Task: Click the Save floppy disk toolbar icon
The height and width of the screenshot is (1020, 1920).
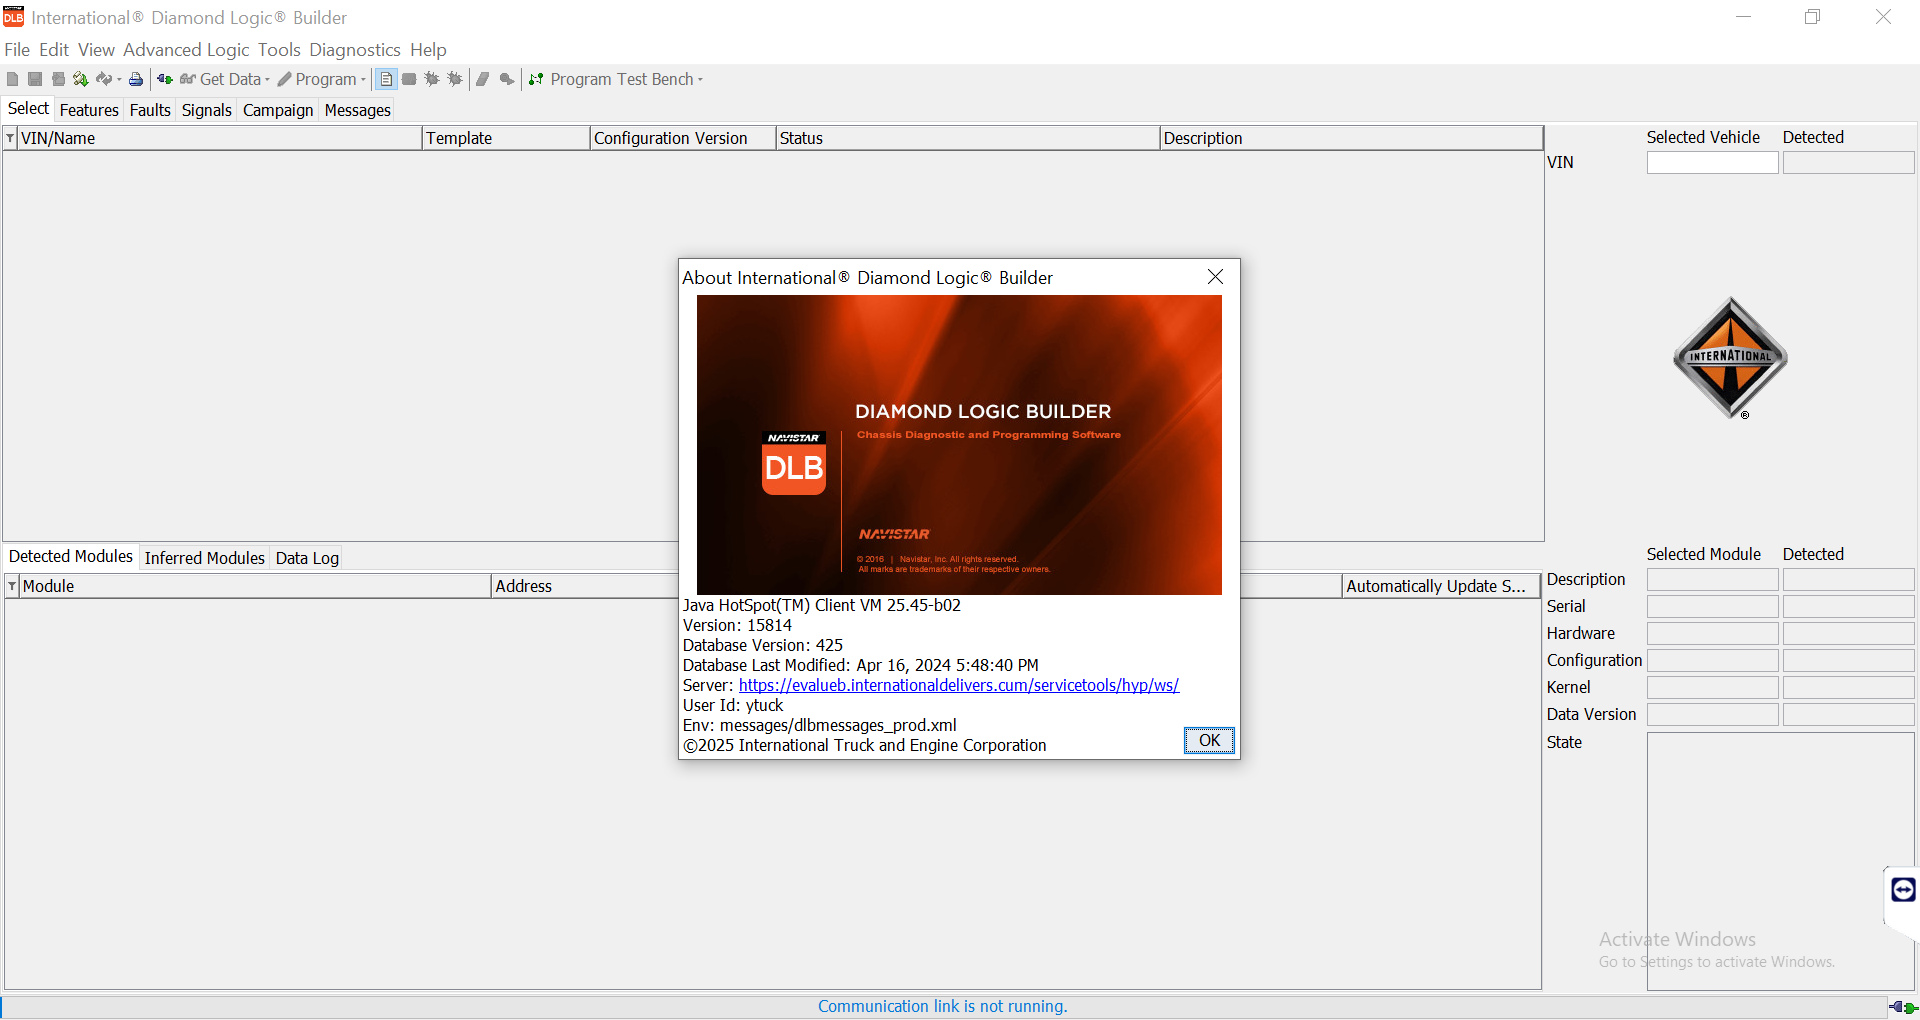Action: [x=35, y=79]
